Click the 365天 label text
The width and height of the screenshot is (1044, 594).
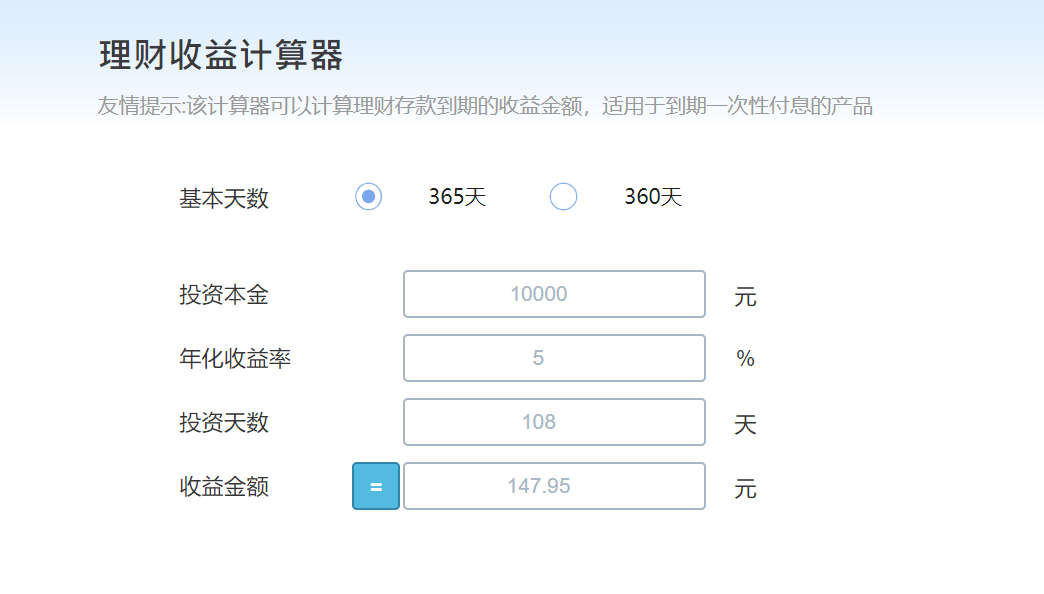(457, 196)
